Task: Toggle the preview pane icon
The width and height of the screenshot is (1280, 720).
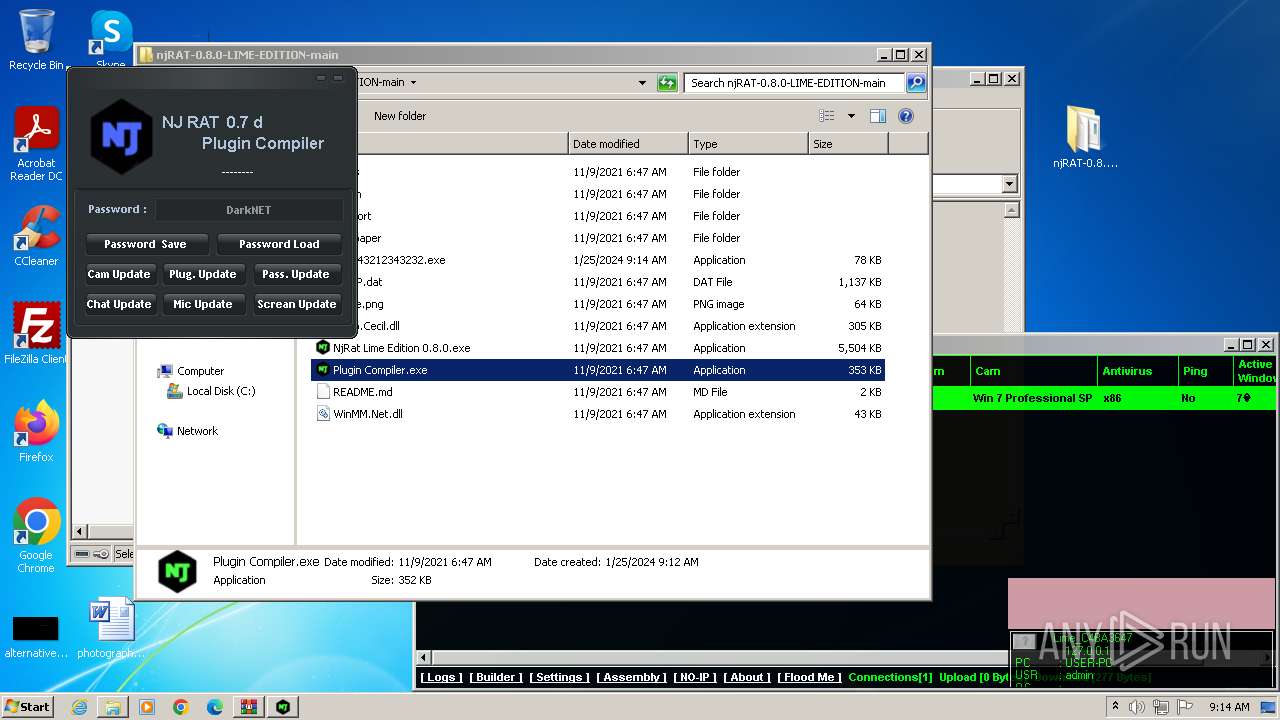Action: [x=877, y=116]
